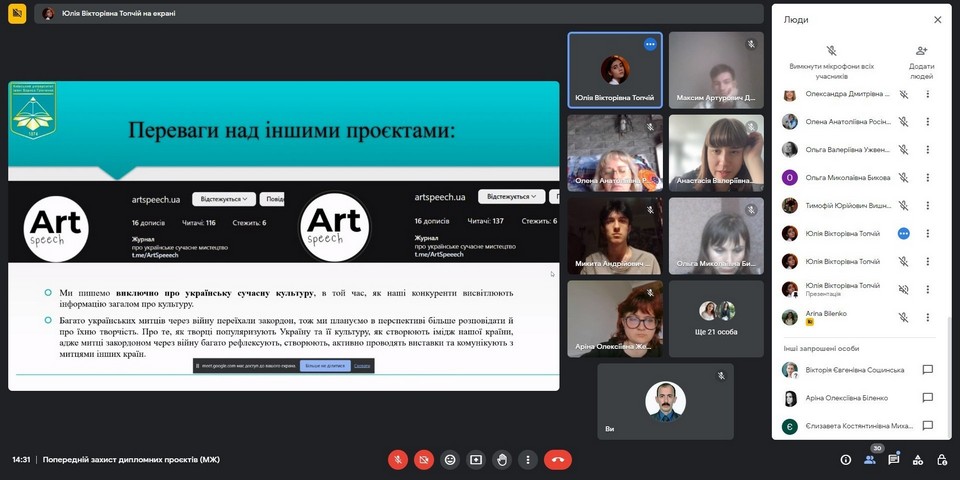Open the emoji reactions button
The width and height of the screenshot is (960, 480).
click(450, 460)
